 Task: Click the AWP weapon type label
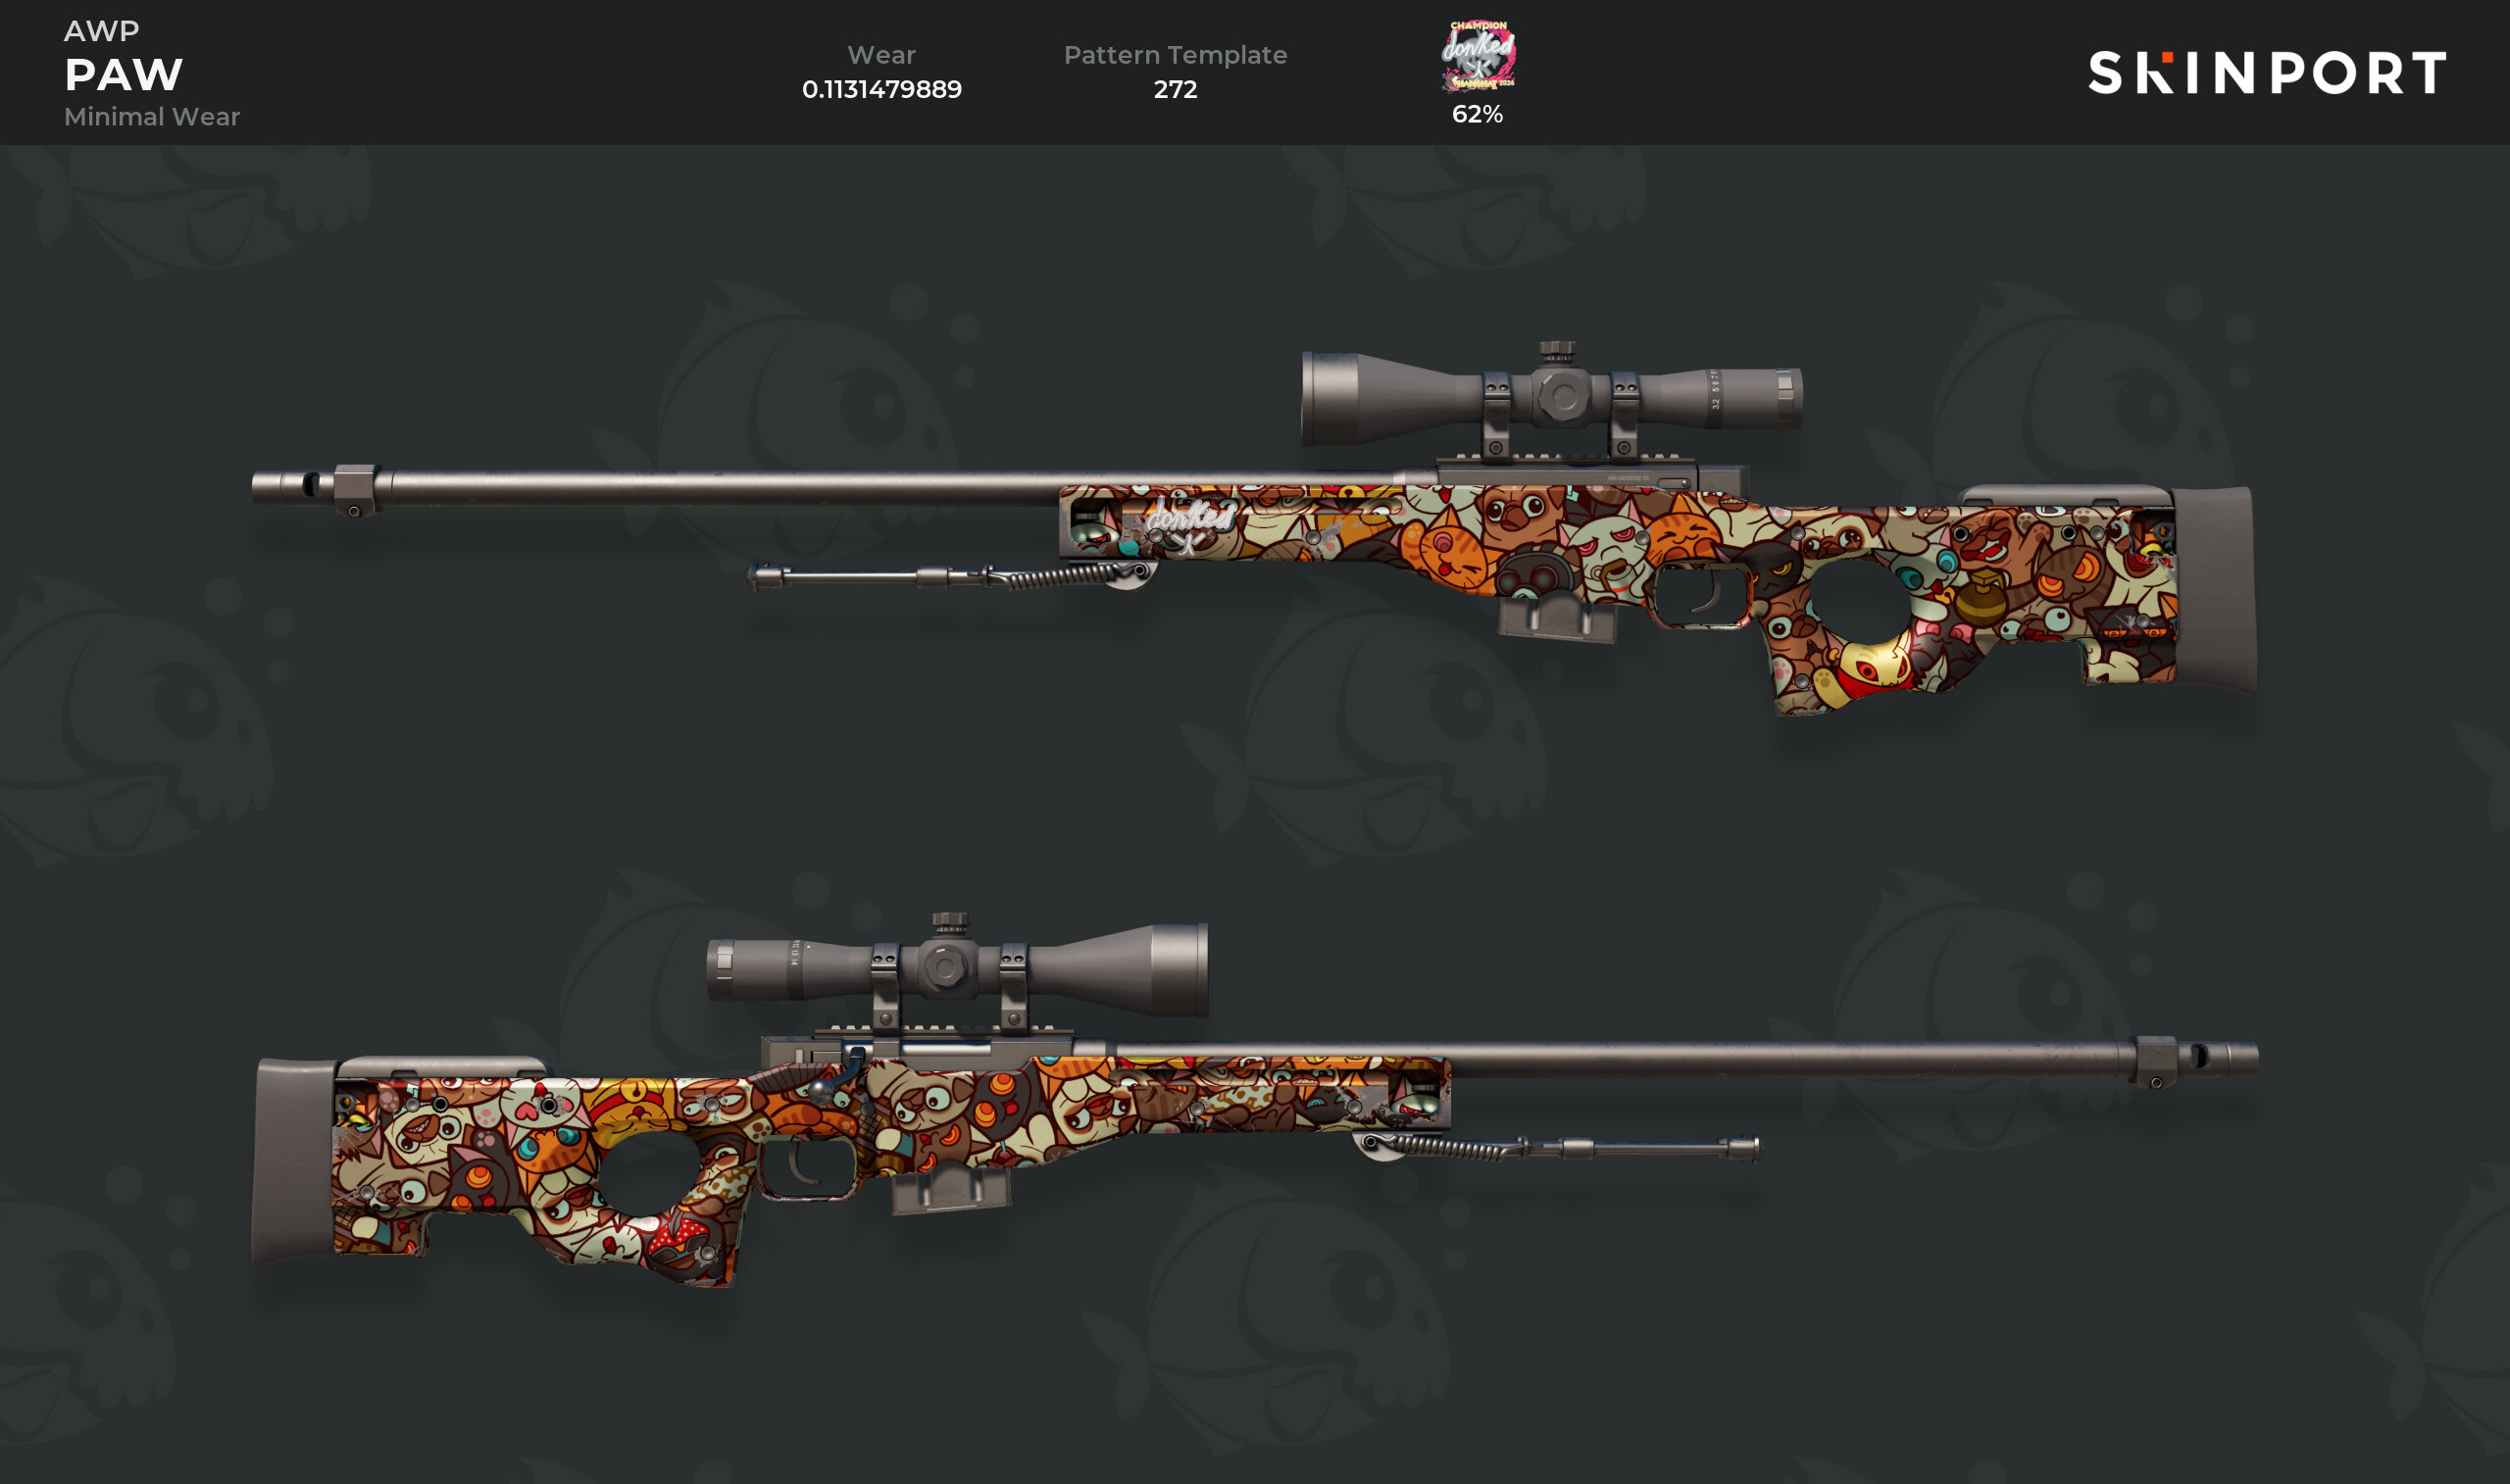coord(102,31)
